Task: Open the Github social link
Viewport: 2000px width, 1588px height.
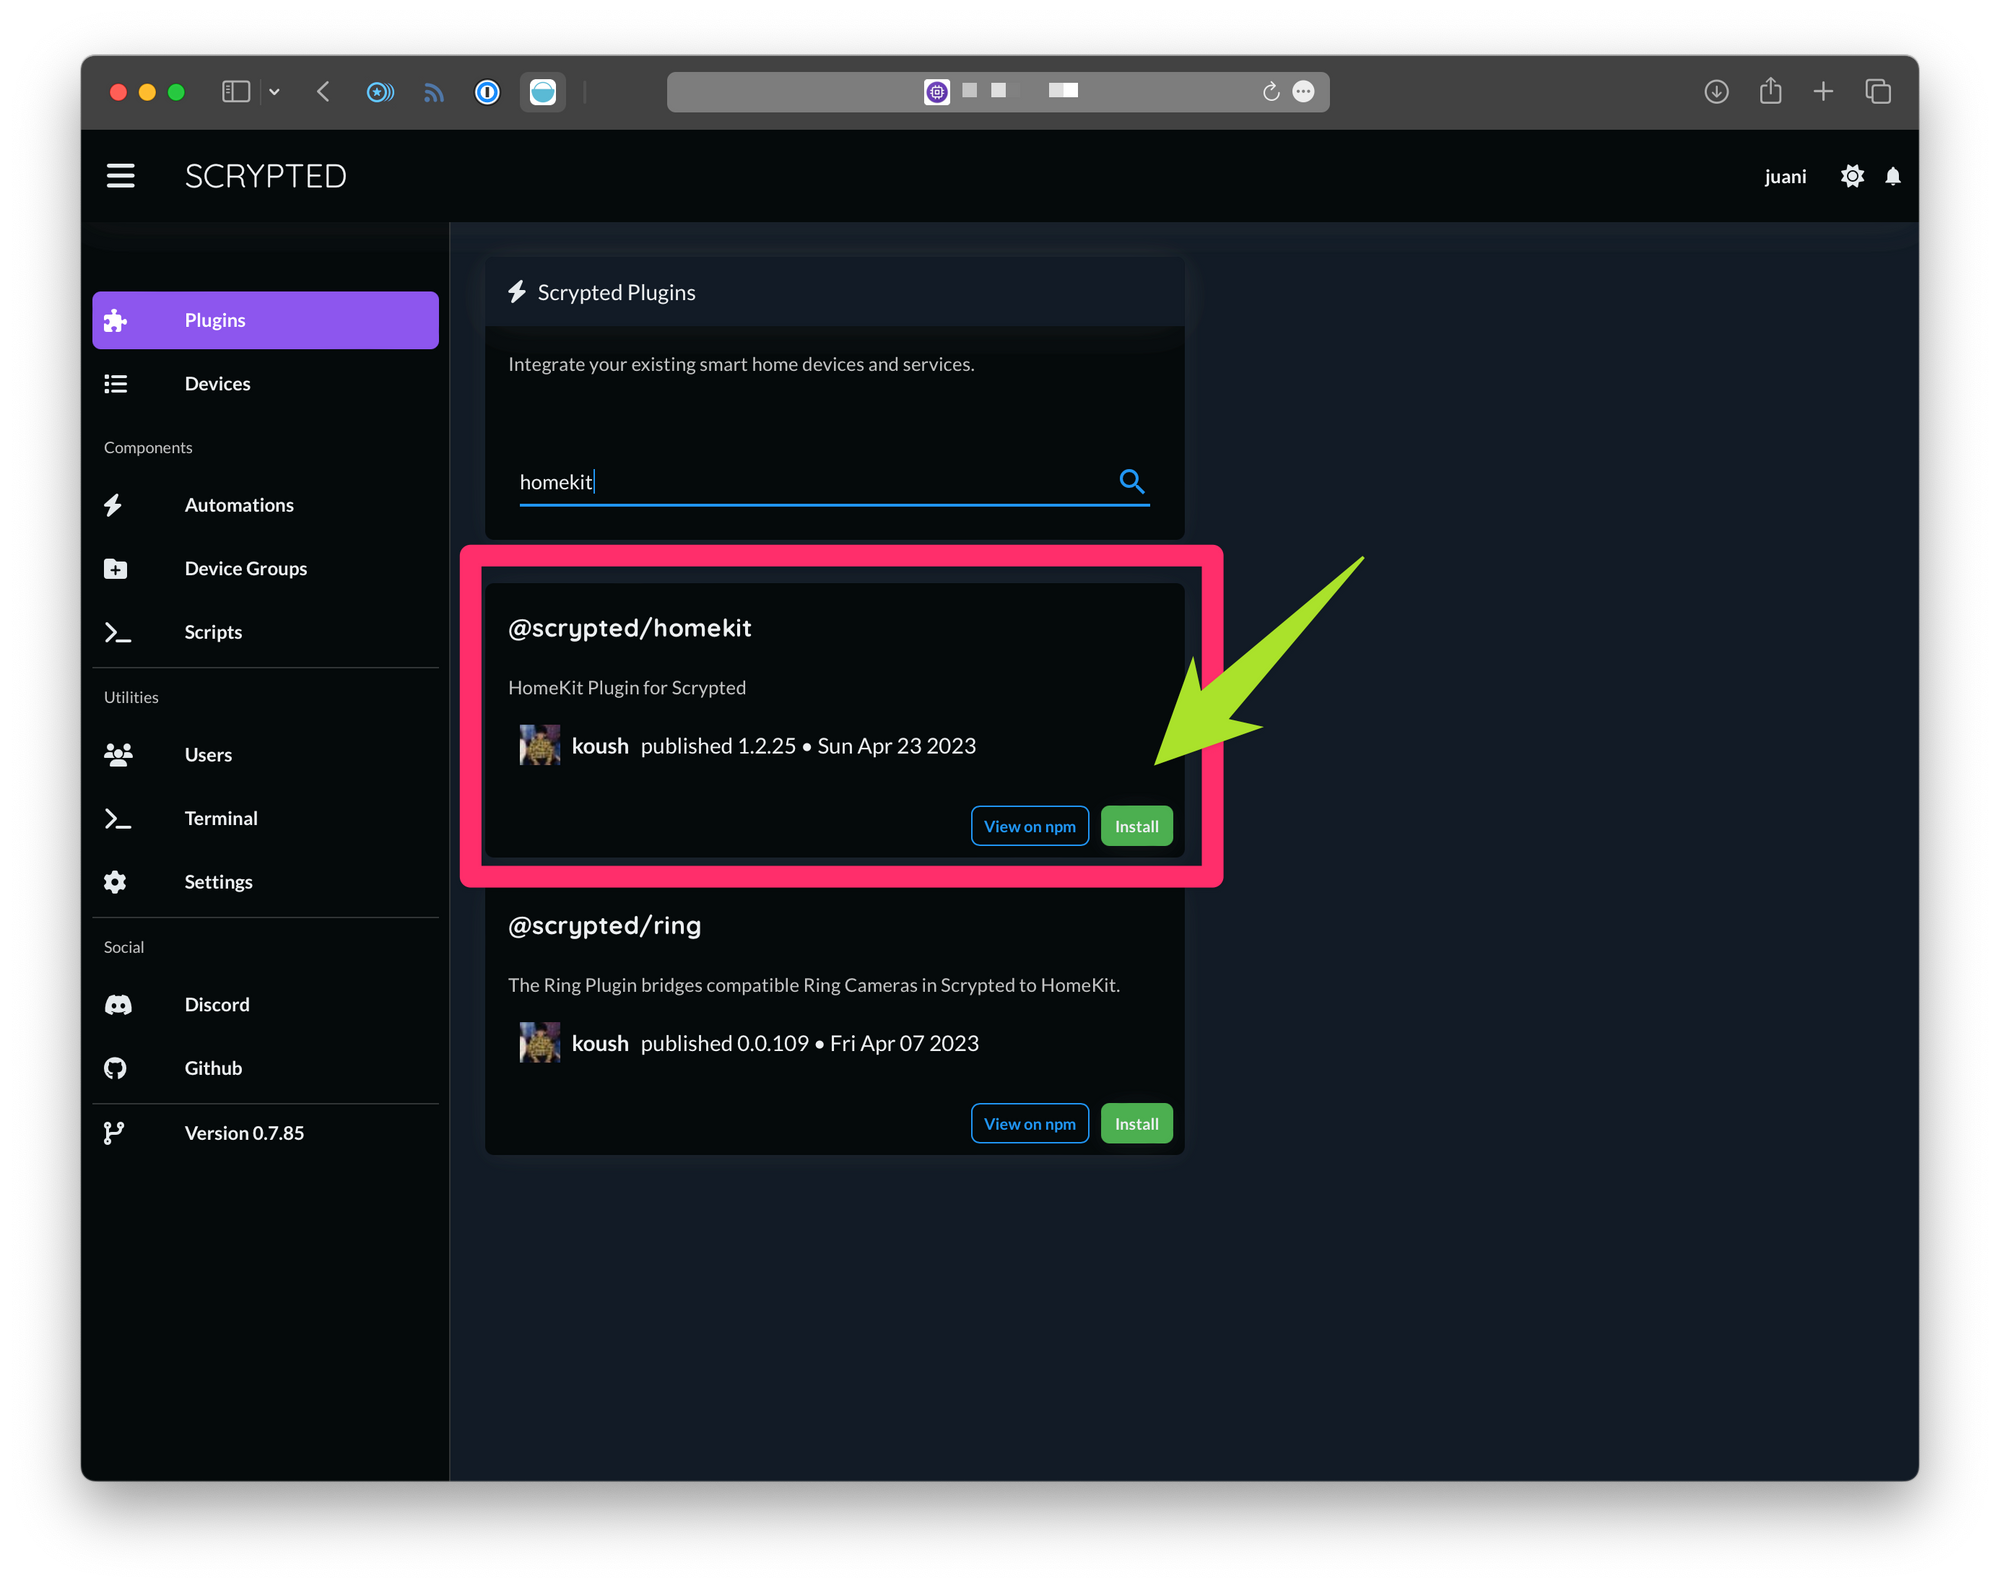Action: pyautogui.click(x=265, y=1068)
